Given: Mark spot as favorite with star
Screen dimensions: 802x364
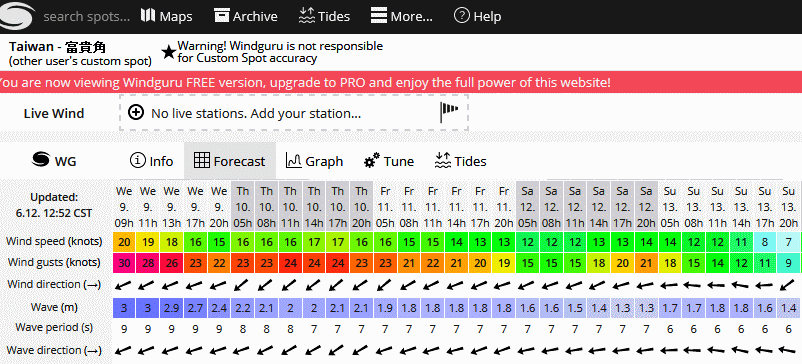Looking at the screenshot, I should (168, 52).
